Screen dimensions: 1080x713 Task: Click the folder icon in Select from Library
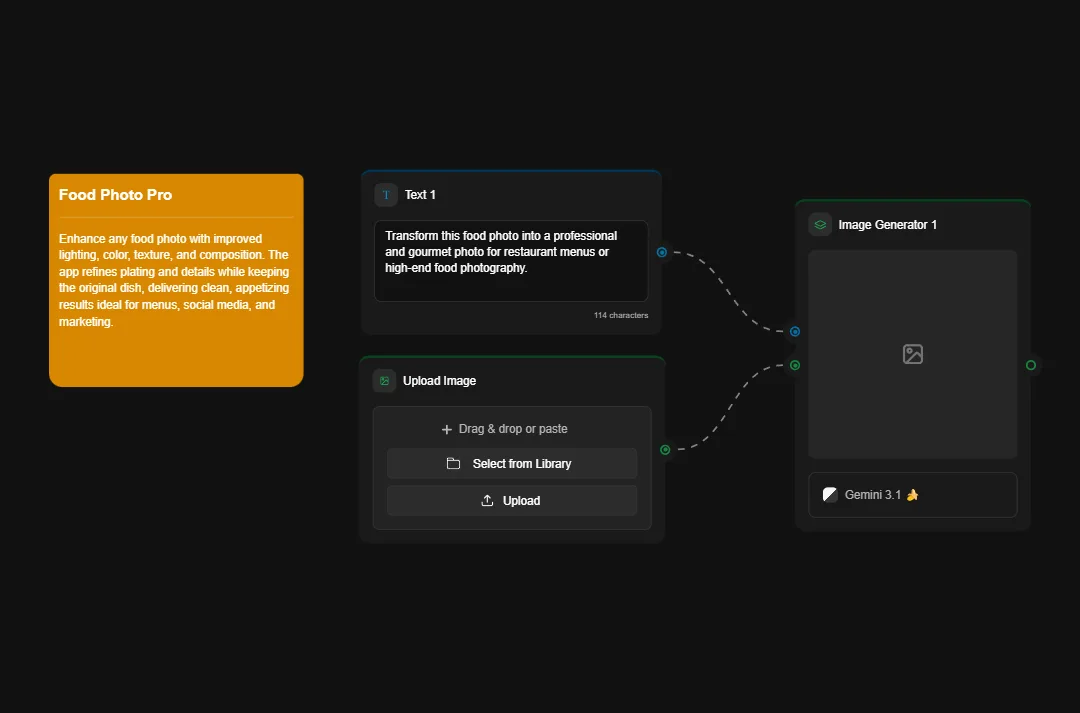(453, 464)
